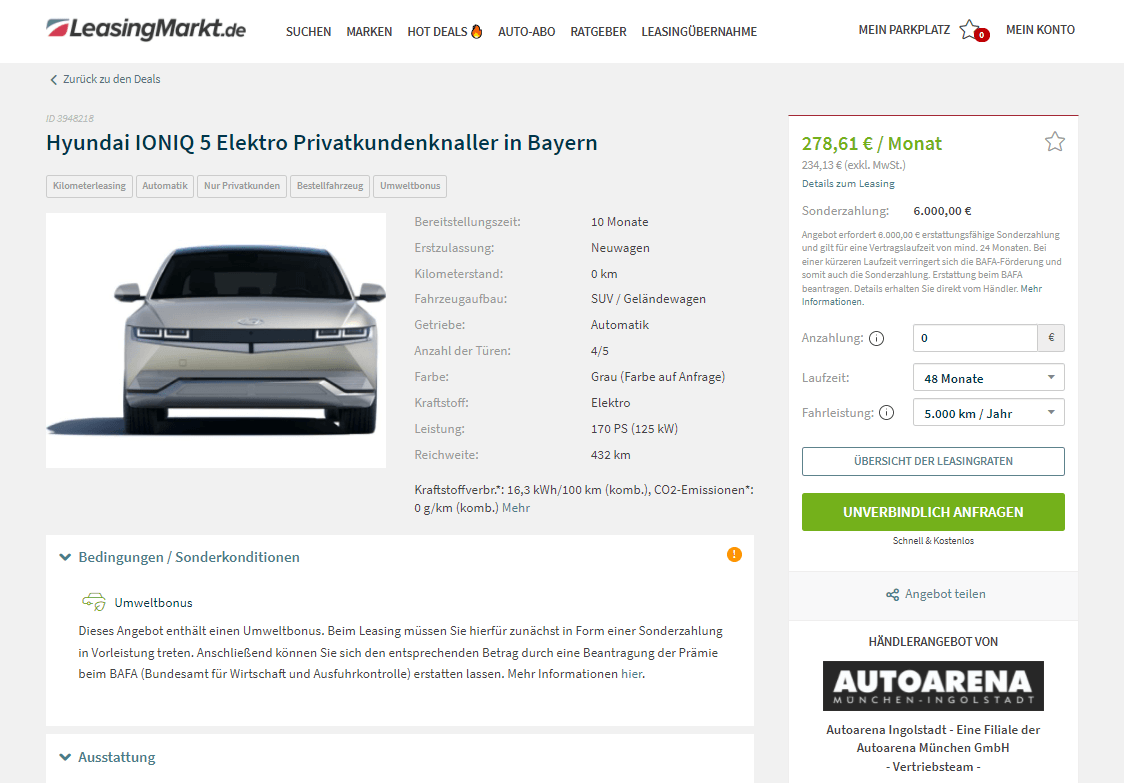This screenshot has height=783, width=1124.
Task: Click the Fahrleistung info icon
Action: [887, 413]
